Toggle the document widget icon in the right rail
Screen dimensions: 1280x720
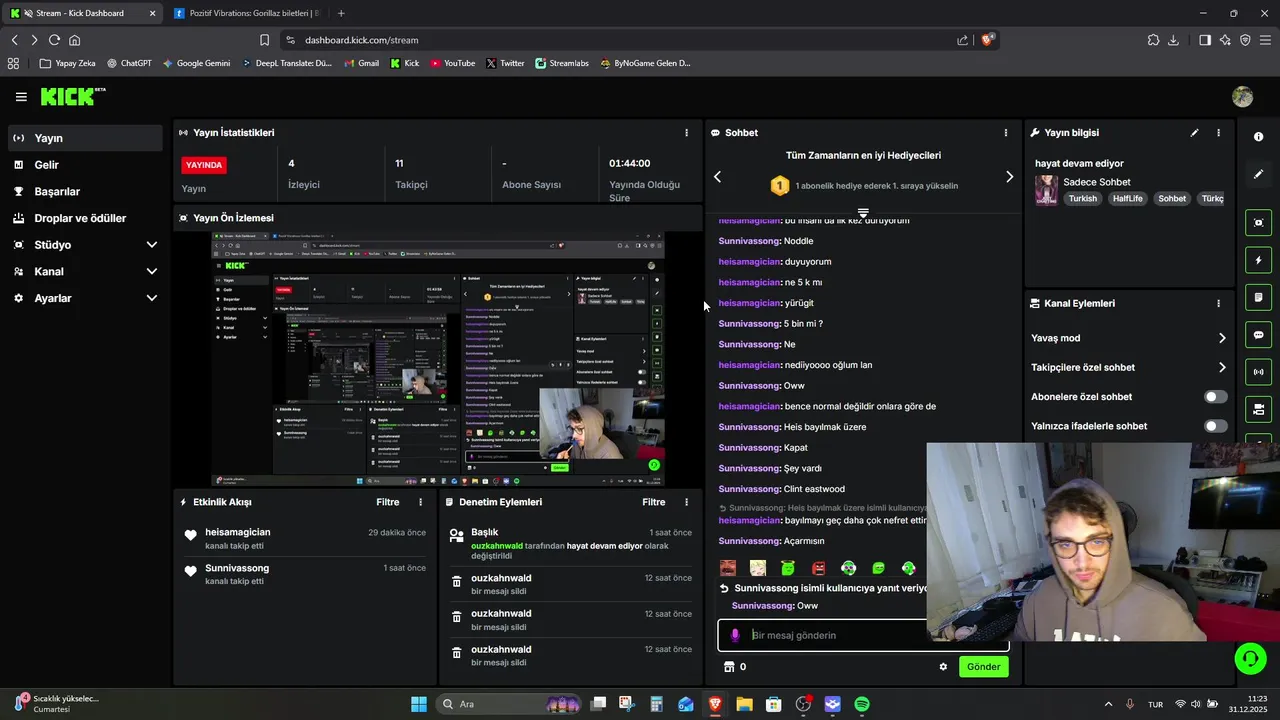(x=1258, y=298)
